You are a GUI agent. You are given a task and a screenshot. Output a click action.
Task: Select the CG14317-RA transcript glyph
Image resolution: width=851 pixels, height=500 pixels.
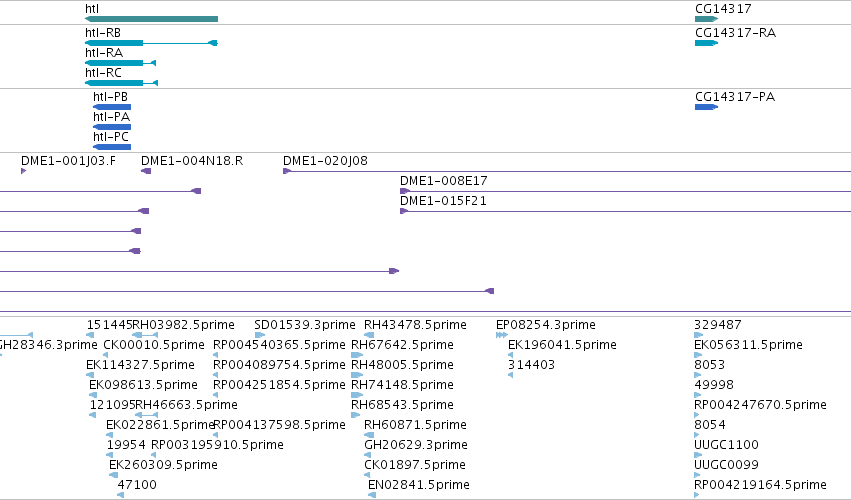[x=707, y=43]
